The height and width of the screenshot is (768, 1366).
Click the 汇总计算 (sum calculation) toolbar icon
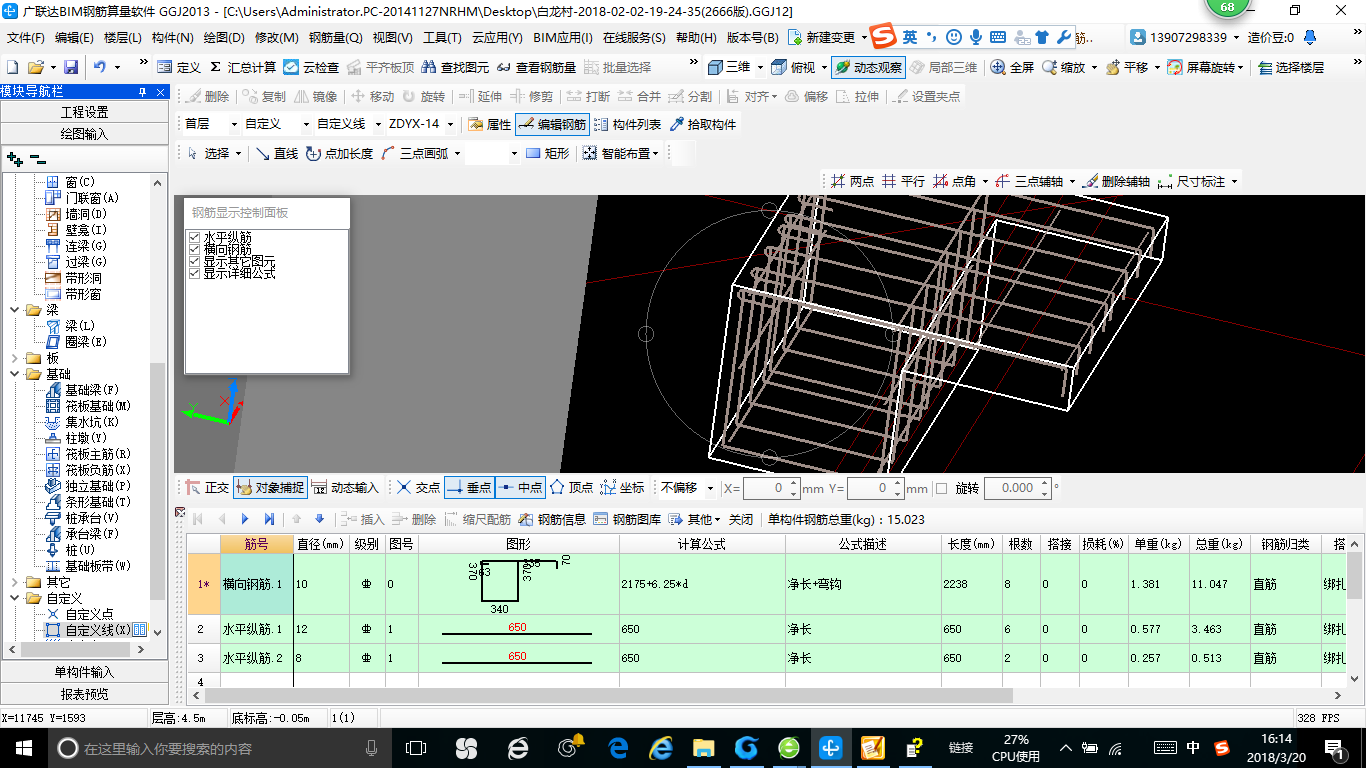(243, 67)
